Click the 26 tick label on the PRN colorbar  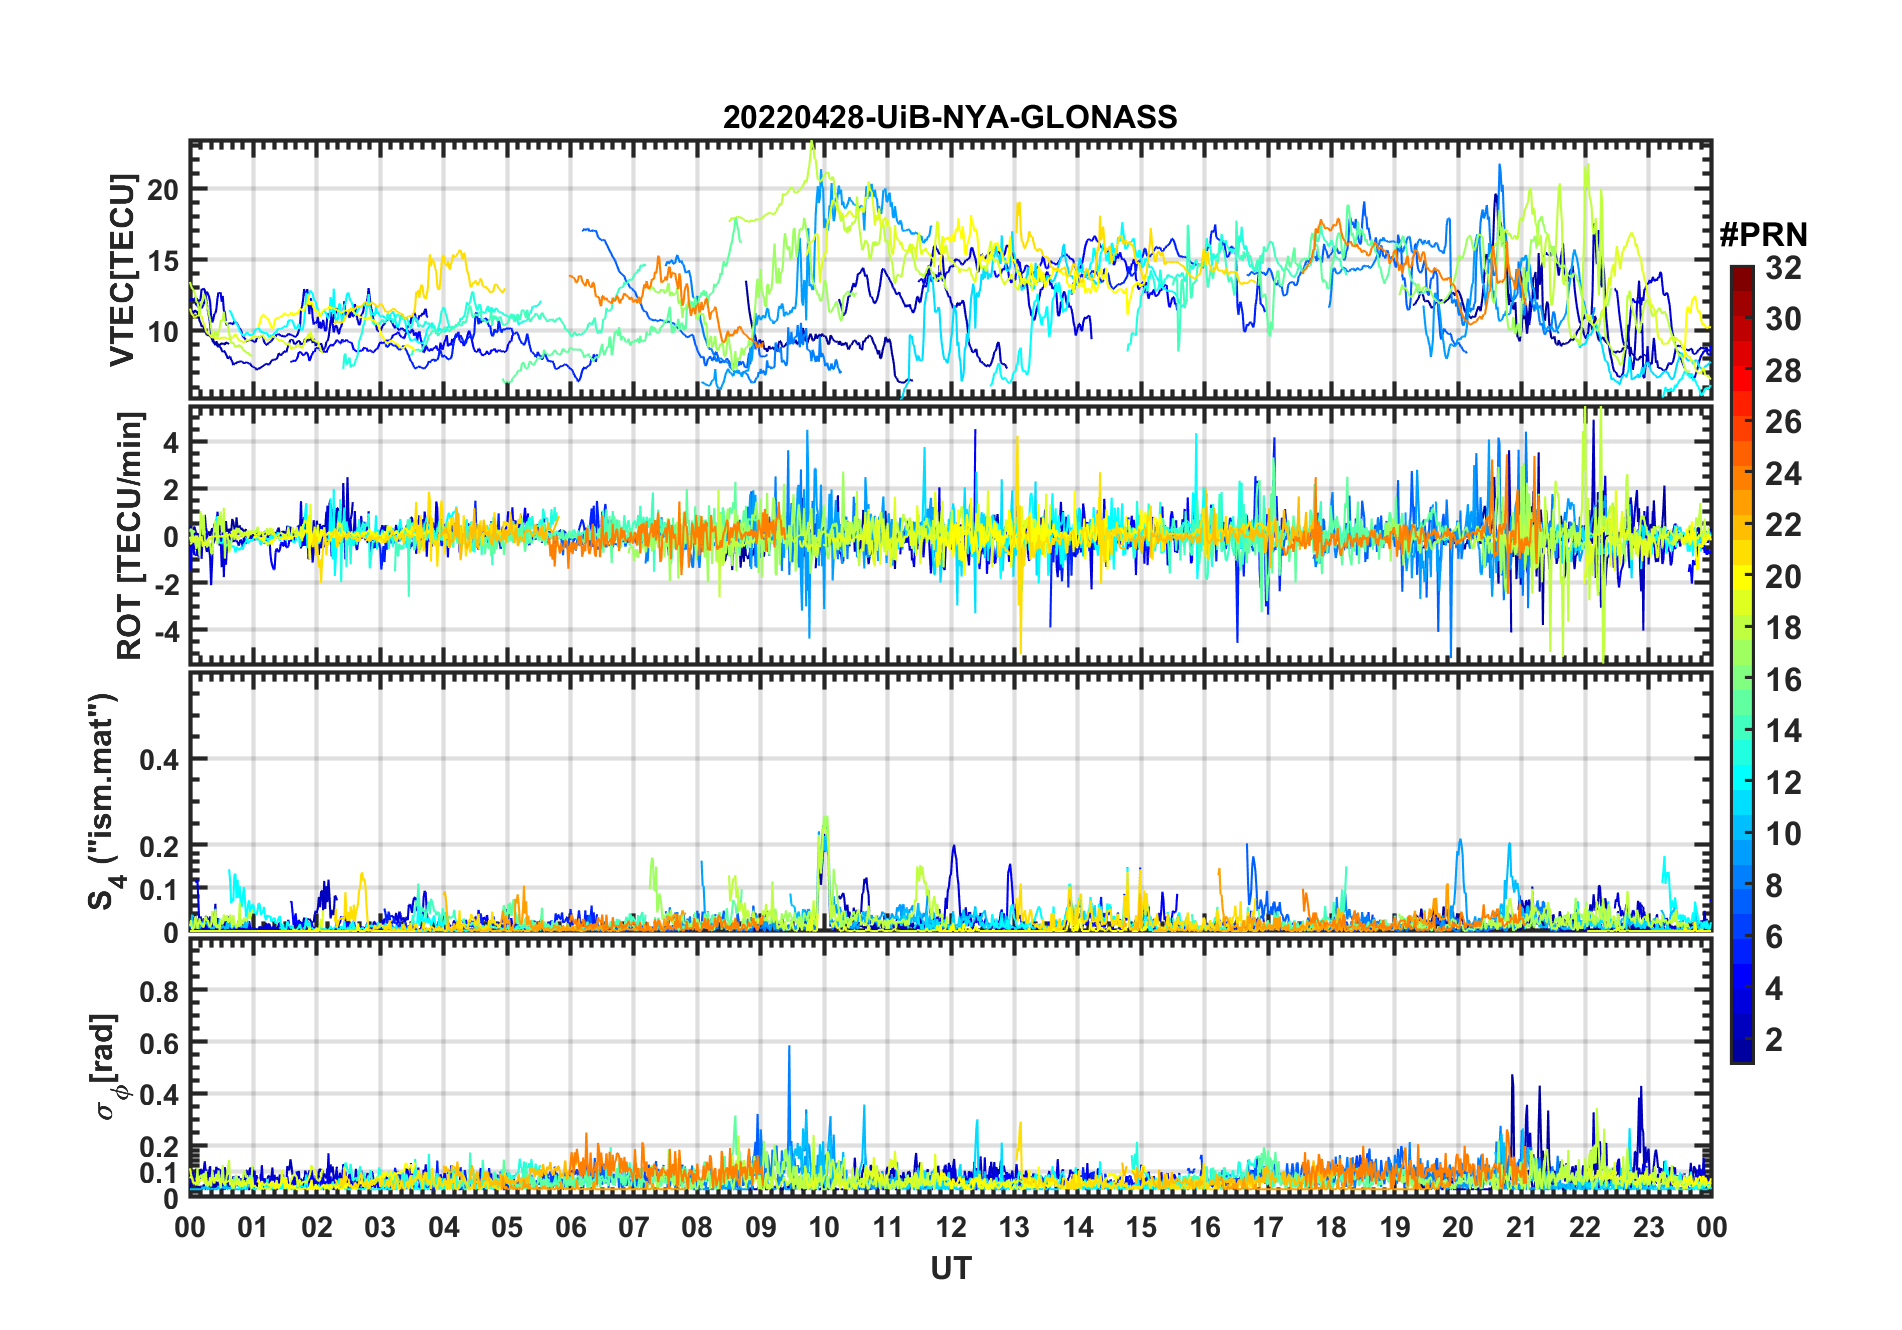1784,422
